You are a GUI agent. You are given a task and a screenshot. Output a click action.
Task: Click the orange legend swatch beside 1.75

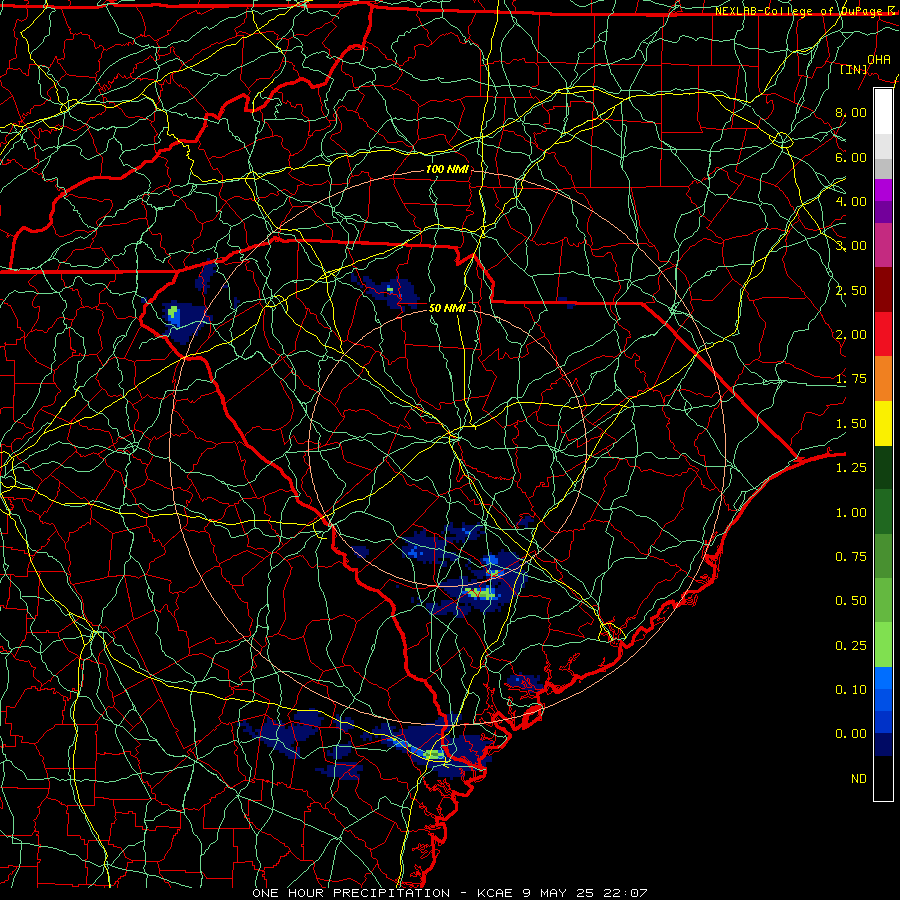(x=883, y=379)
